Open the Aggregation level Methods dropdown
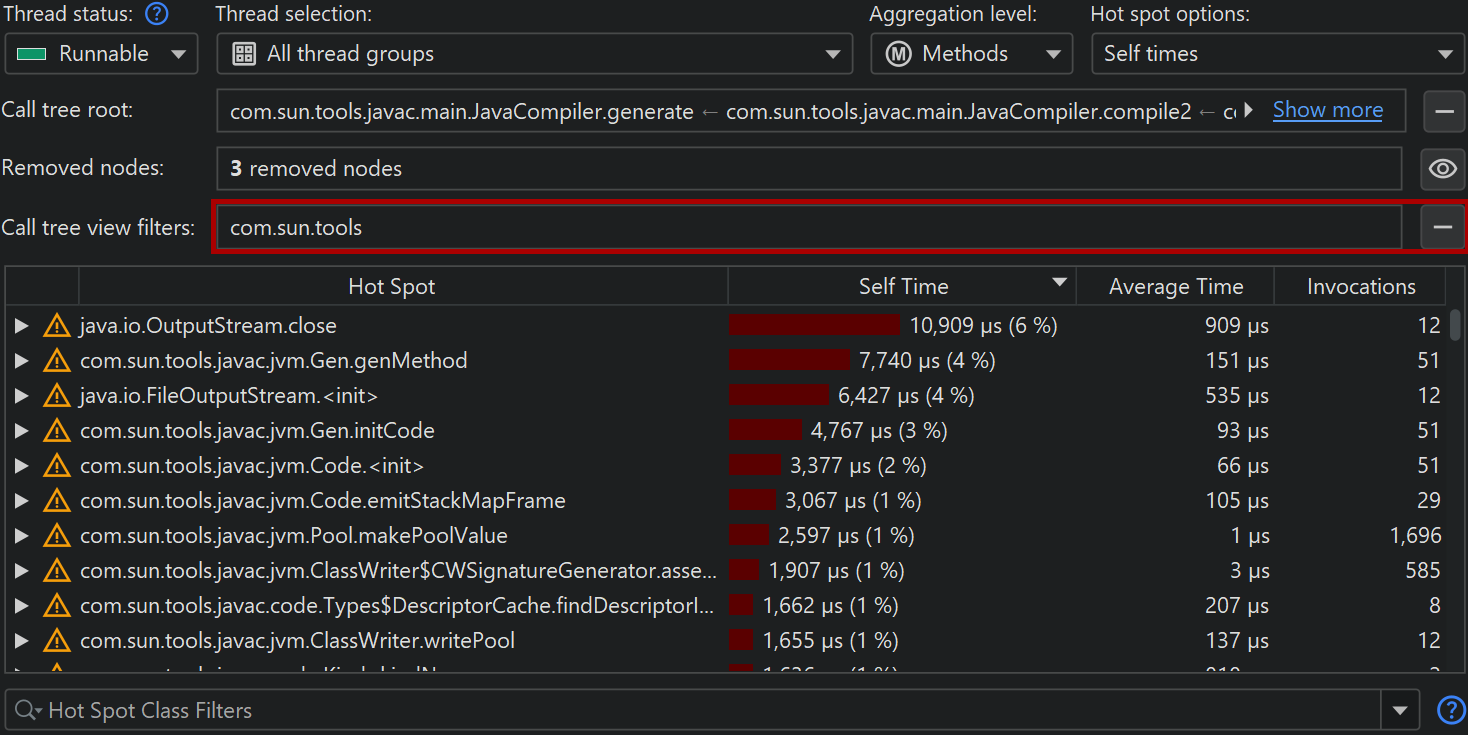The height and width of the screenshot is (735, 1468). click(971, 54)
